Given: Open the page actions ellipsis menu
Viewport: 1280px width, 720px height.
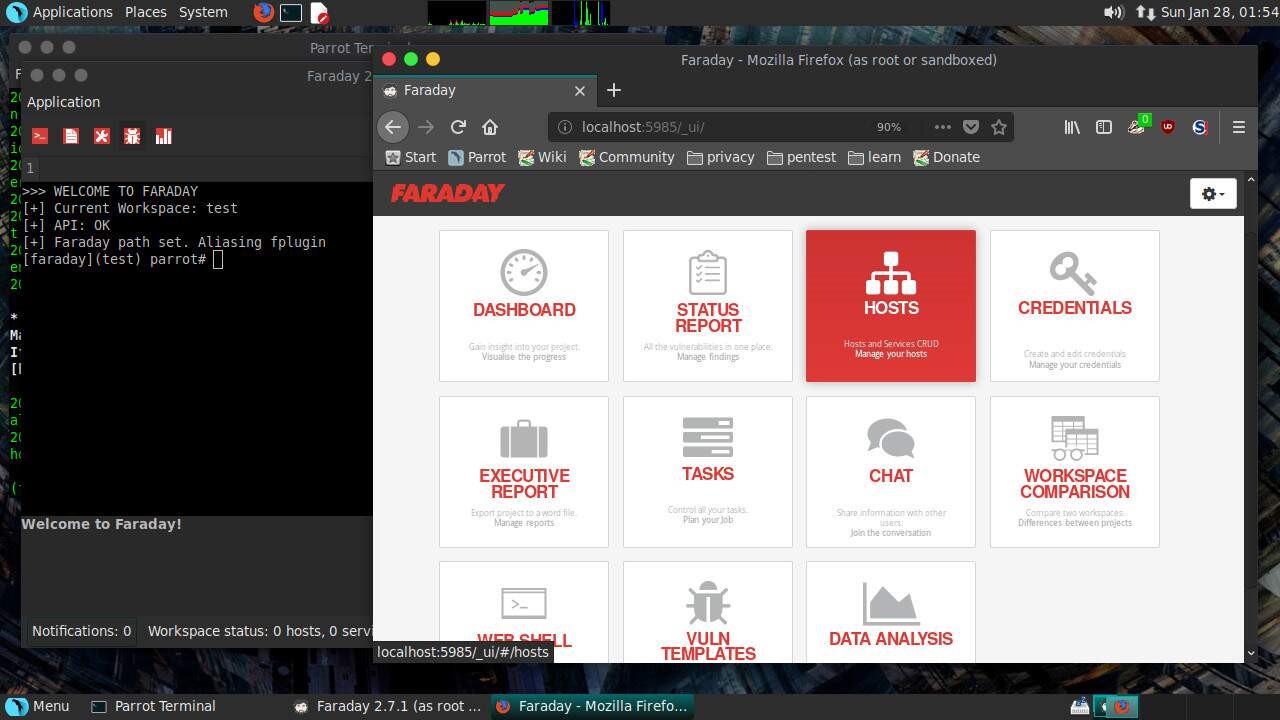Looking at the screenshot, I should click(942, 127).
